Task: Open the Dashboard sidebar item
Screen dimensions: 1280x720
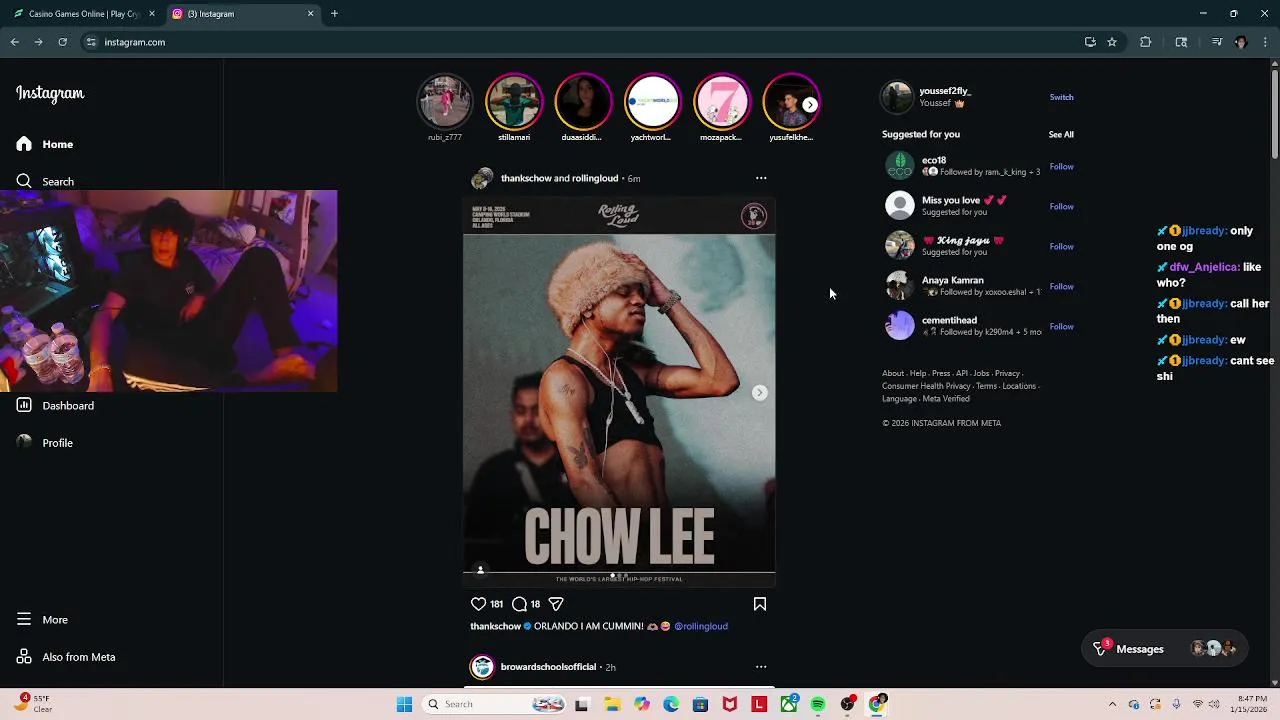Action: (x=55, y=405)
